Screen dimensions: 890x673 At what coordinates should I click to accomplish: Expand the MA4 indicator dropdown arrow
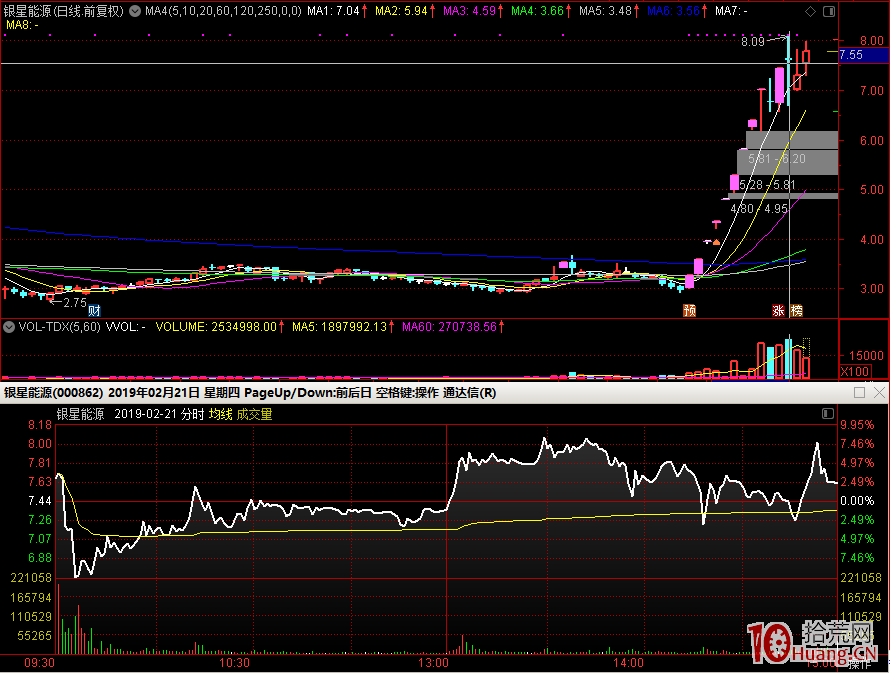tap(136, 12)
